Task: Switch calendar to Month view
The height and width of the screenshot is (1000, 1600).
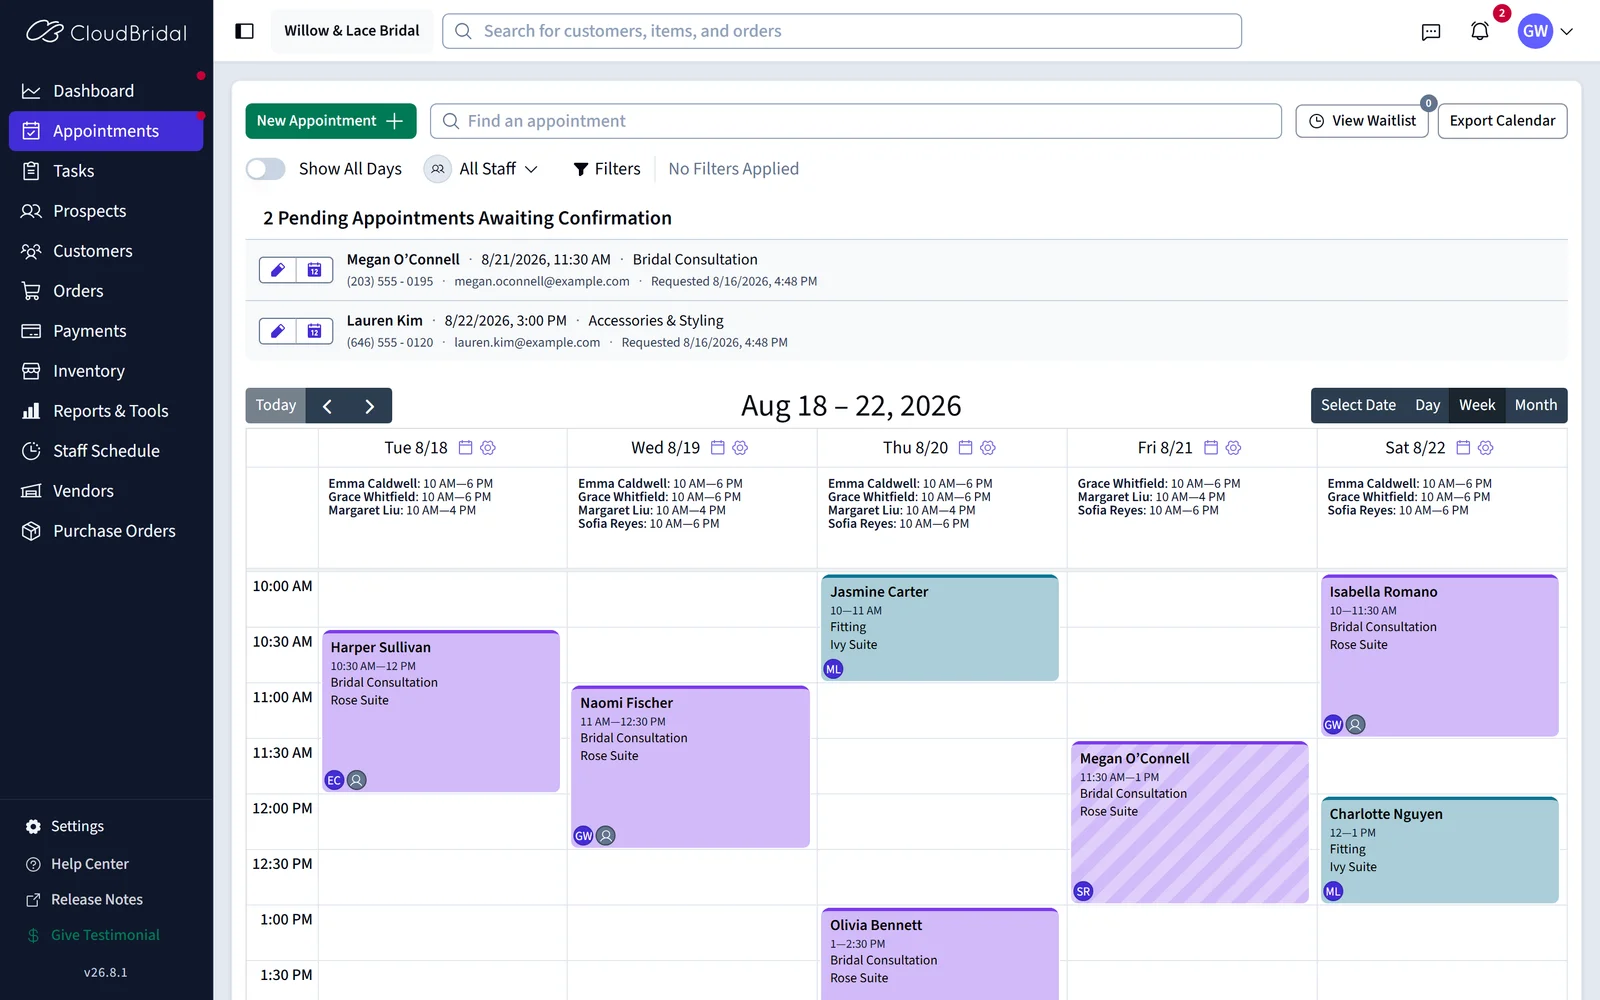Action: pos(1536,406)
